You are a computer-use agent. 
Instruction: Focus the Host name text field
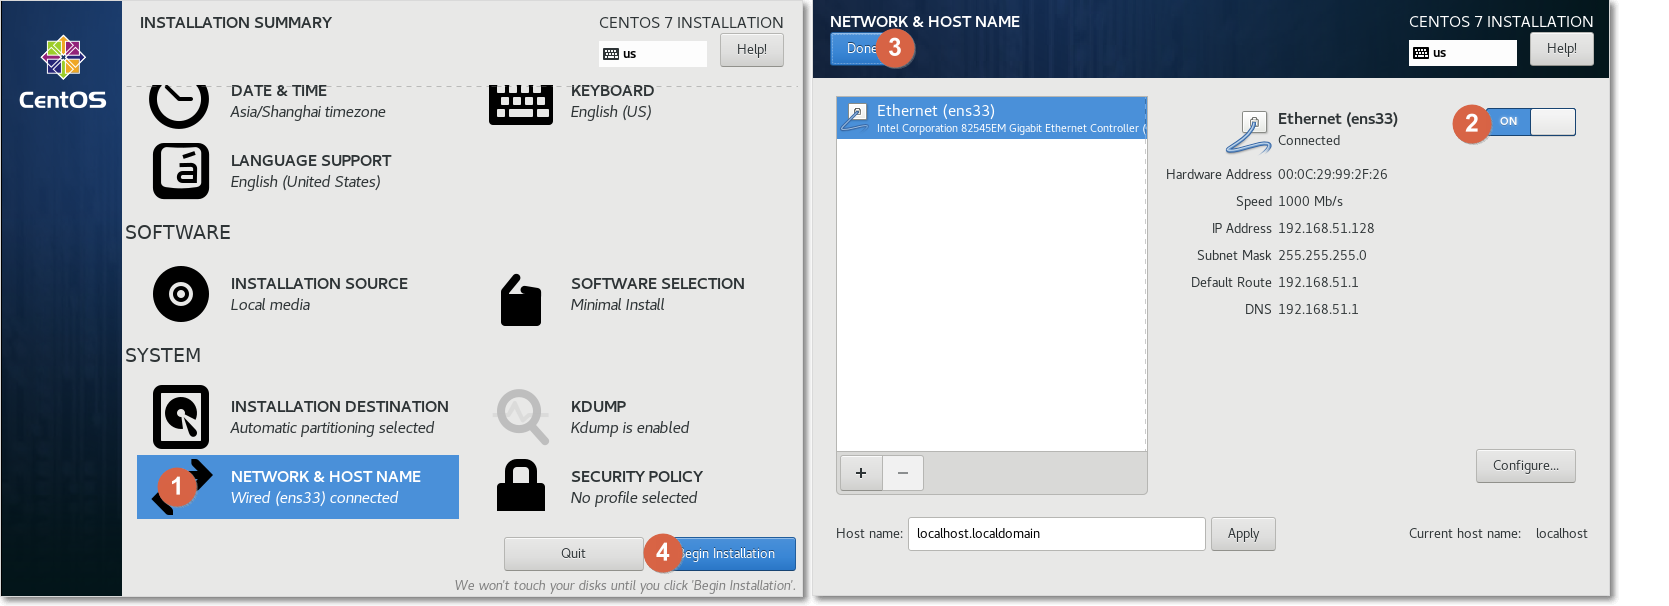click(x=1057, y=534)
